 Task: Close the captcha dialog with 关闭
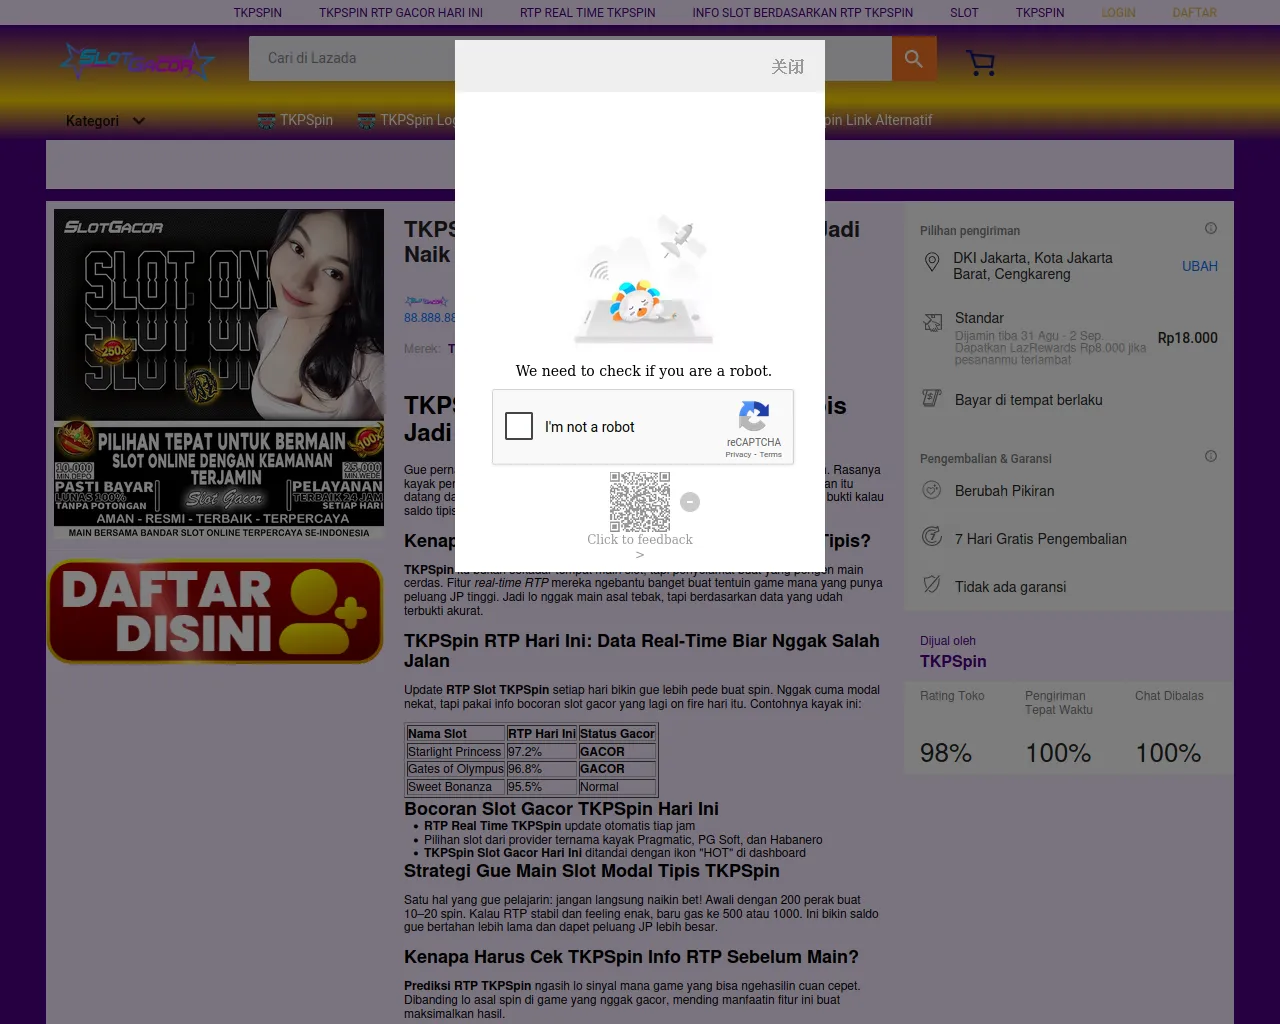click(787, 67)
